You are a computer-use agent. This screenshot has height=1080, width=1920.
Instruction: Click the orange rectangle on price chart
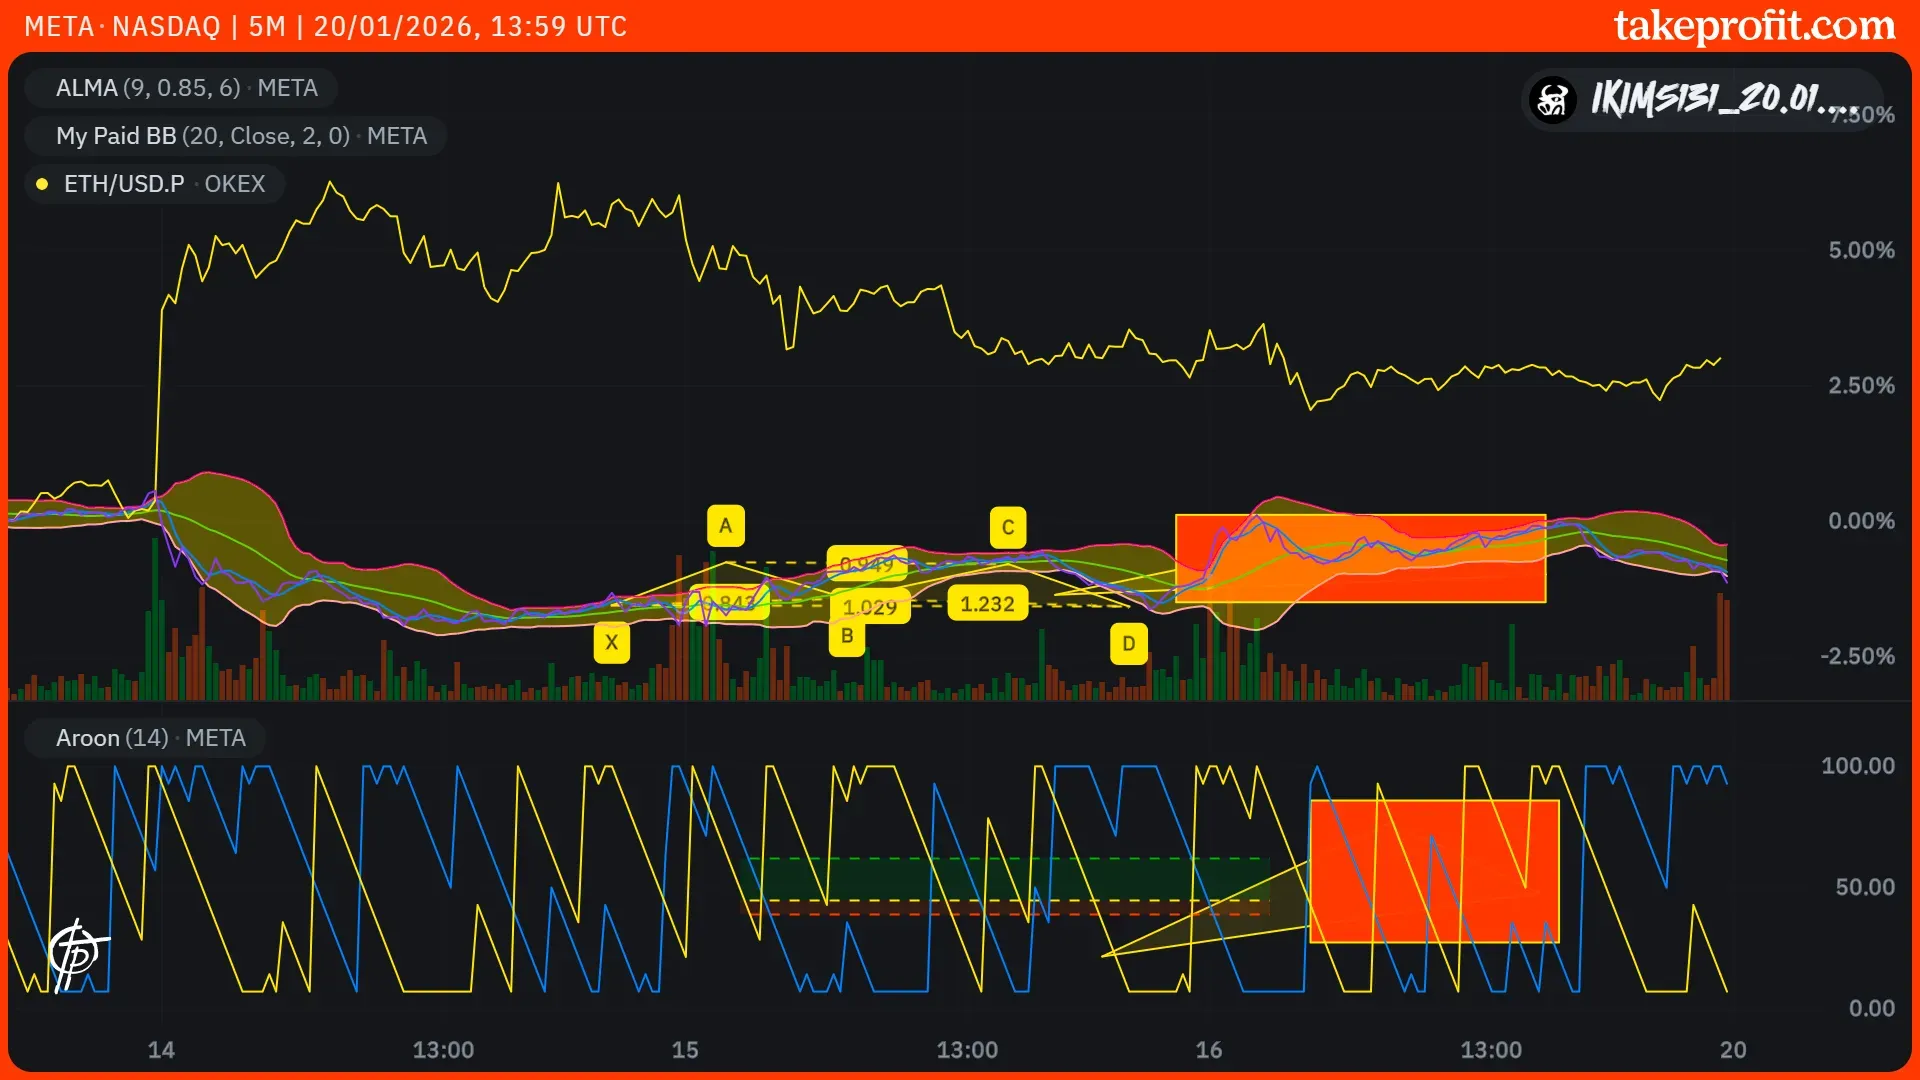(x=1360, y=558)
